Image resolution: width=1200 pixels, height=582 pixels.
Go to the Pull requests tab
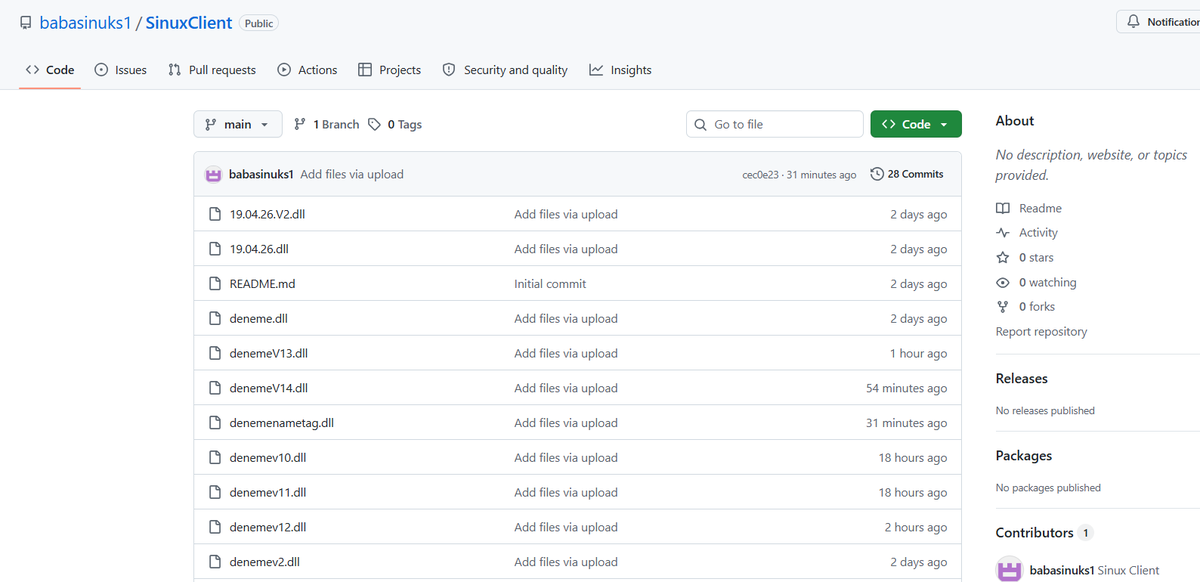[x=212, y=70]
